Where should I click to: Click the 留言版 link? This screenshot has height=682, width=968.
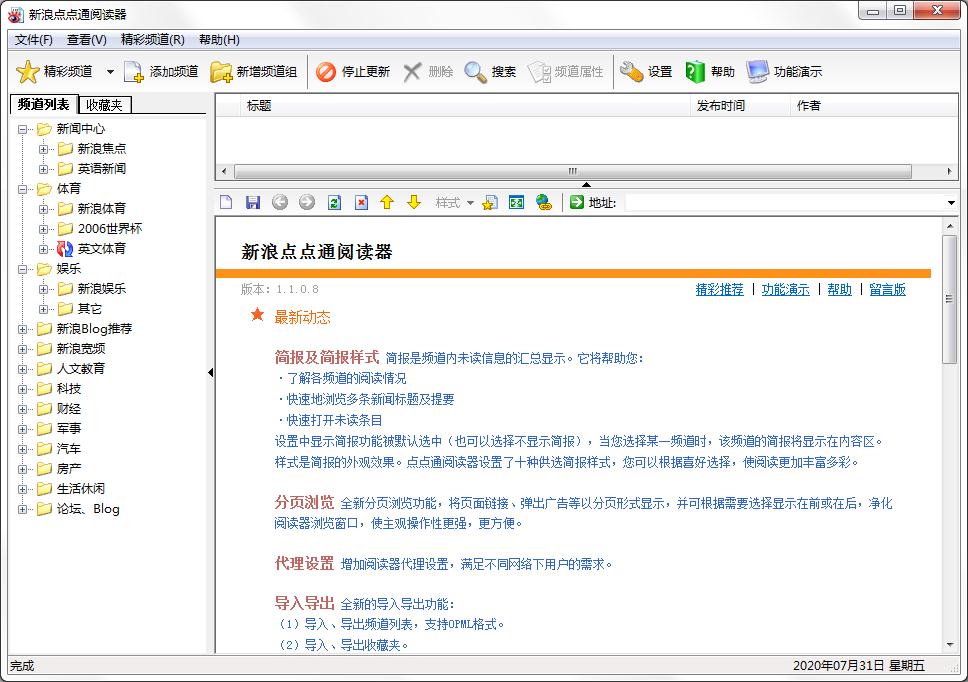coord(887,290)
